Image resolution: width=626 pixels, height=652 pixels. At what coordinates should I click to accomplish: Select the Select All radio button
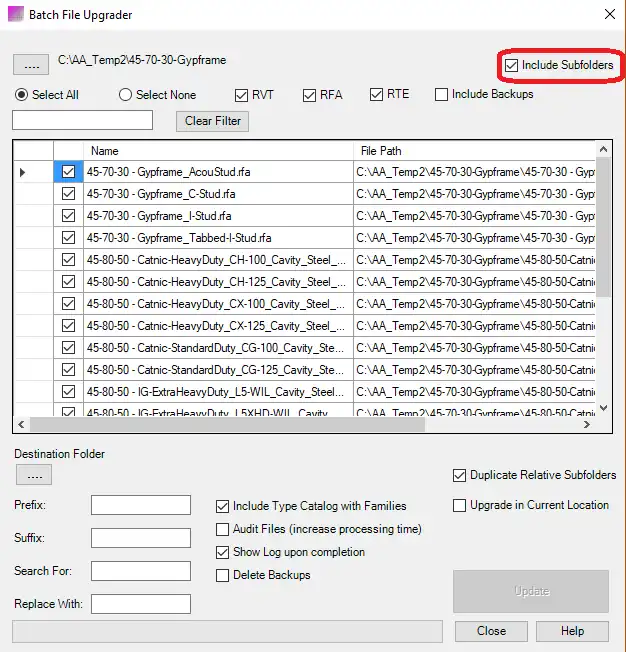tap(21, 95)
